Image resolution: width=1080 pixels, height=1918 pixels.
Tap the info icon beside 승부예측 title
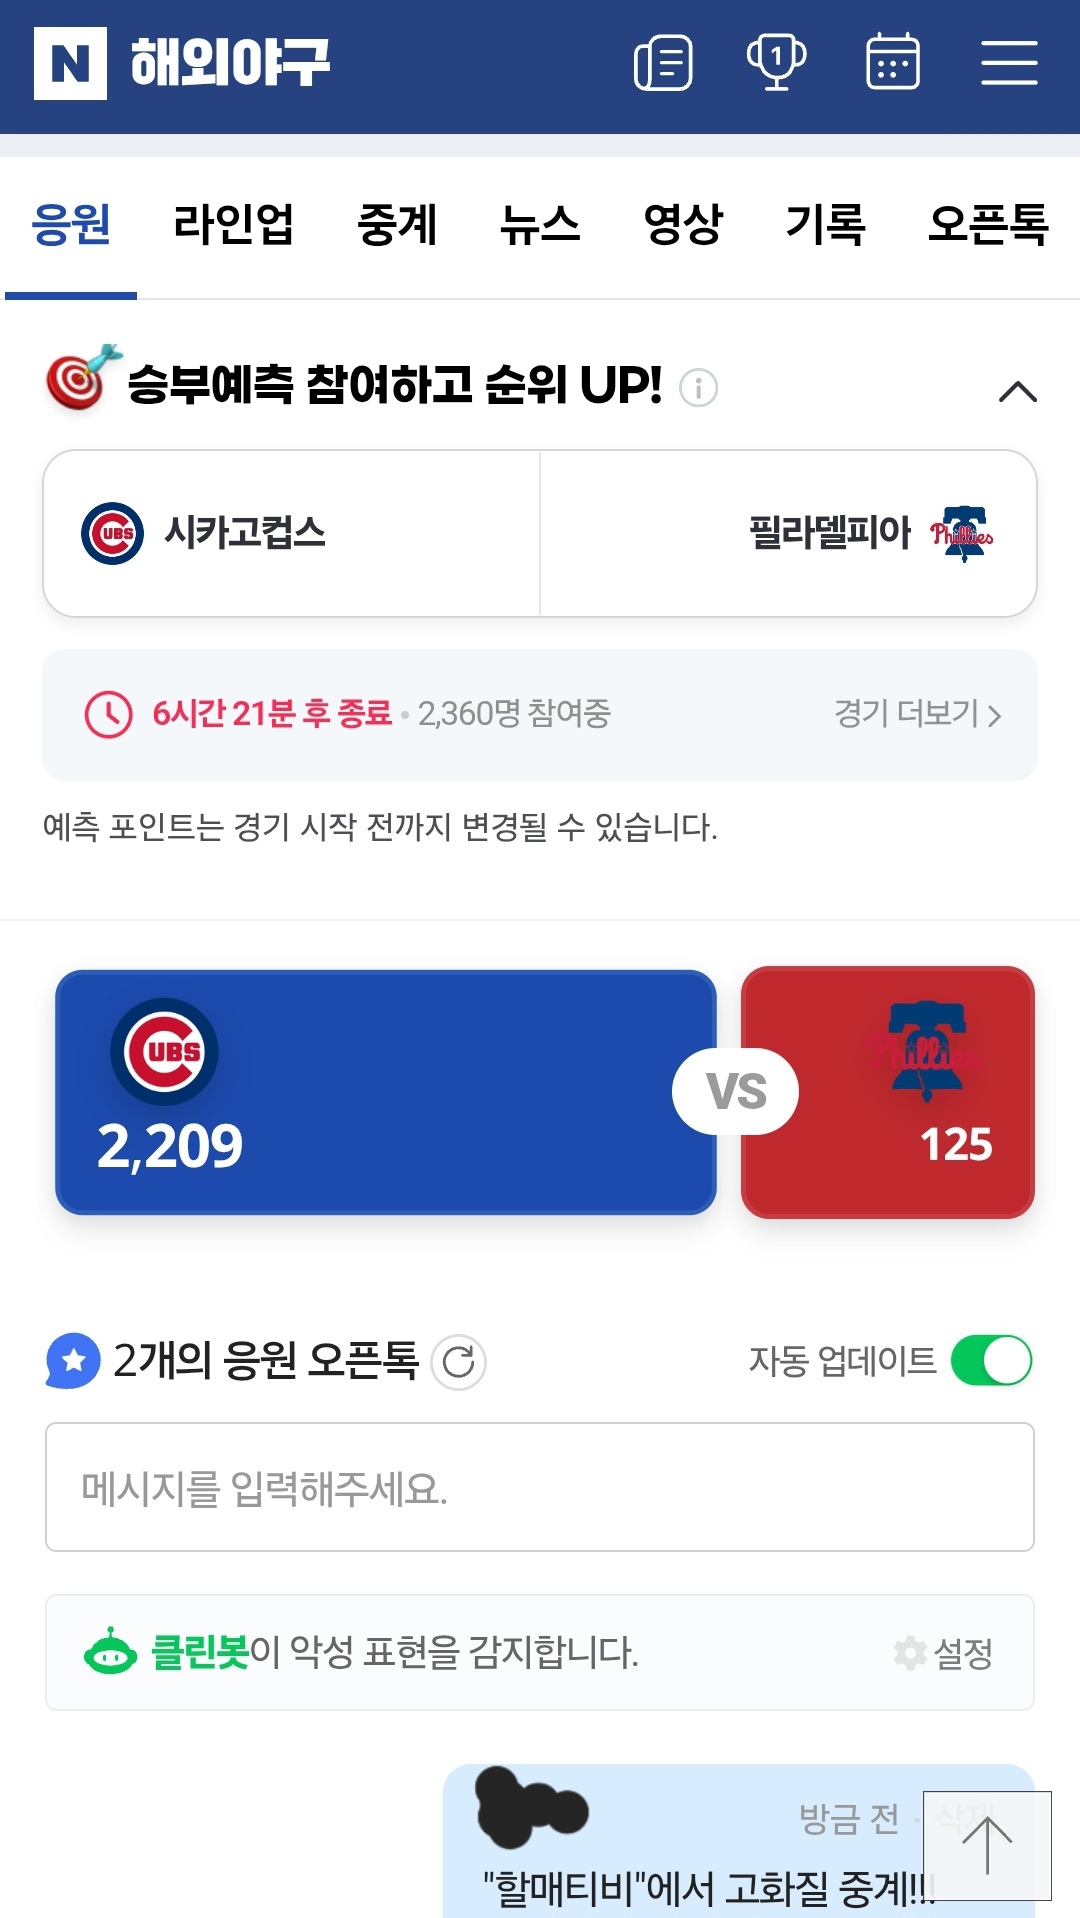click(698, 387)
